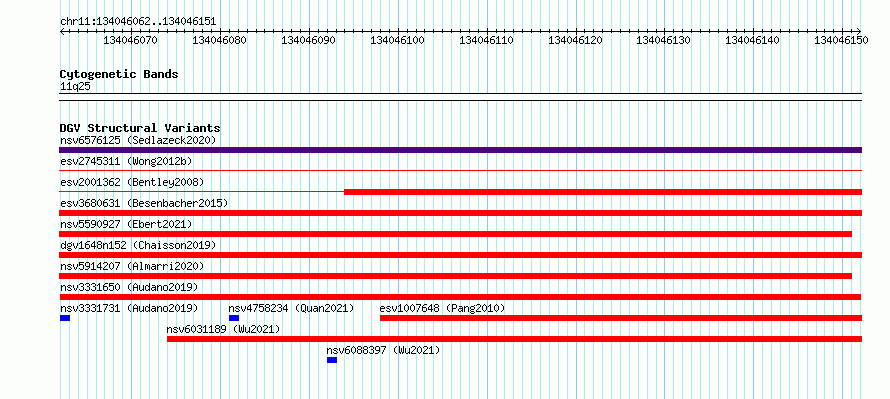Click the red bar under nsv6031189

point(514,339)
